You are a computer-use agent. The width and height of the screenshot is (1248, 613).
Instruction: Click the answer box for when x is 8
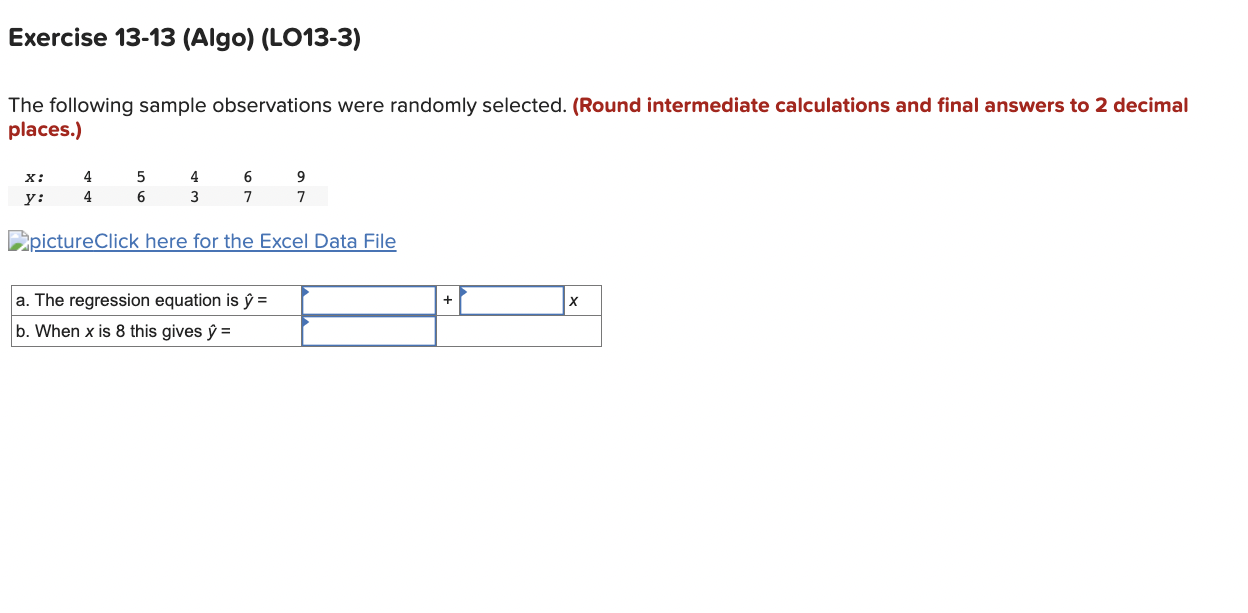pos(368,330)
